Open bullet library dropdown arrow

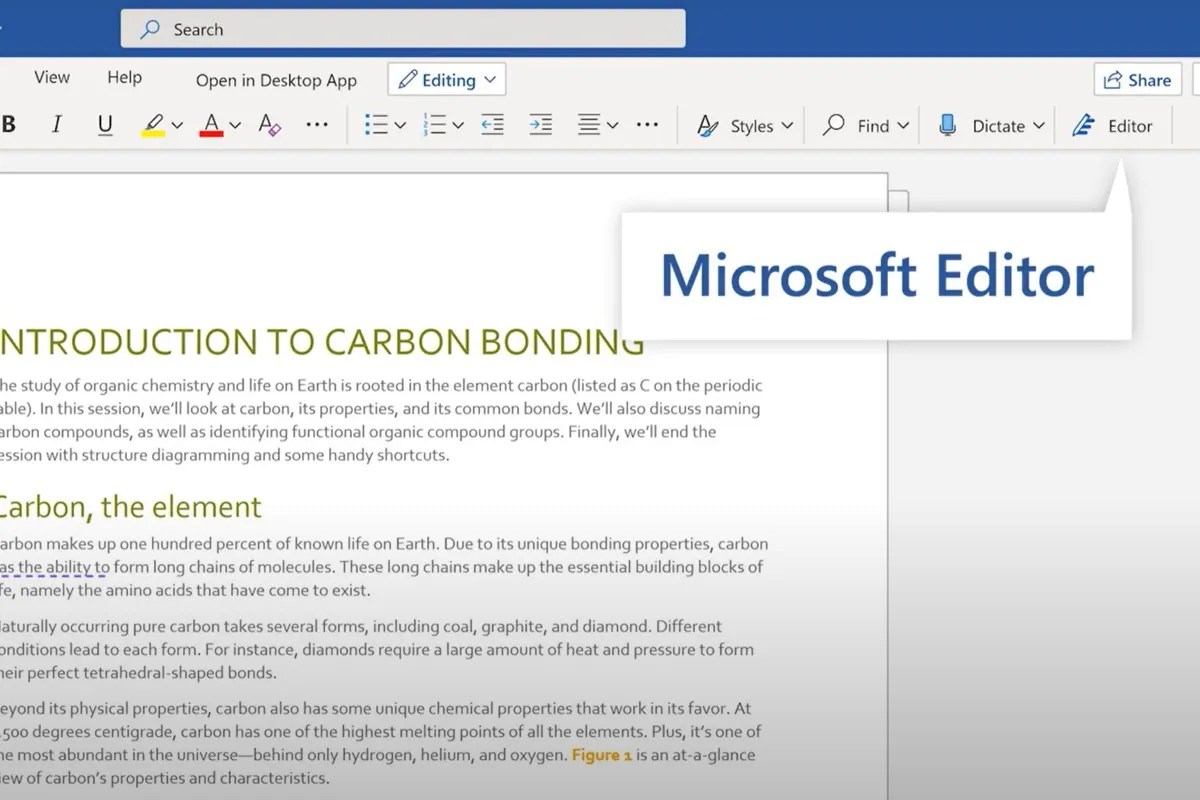pyautogui.click(x=400, y=126)
